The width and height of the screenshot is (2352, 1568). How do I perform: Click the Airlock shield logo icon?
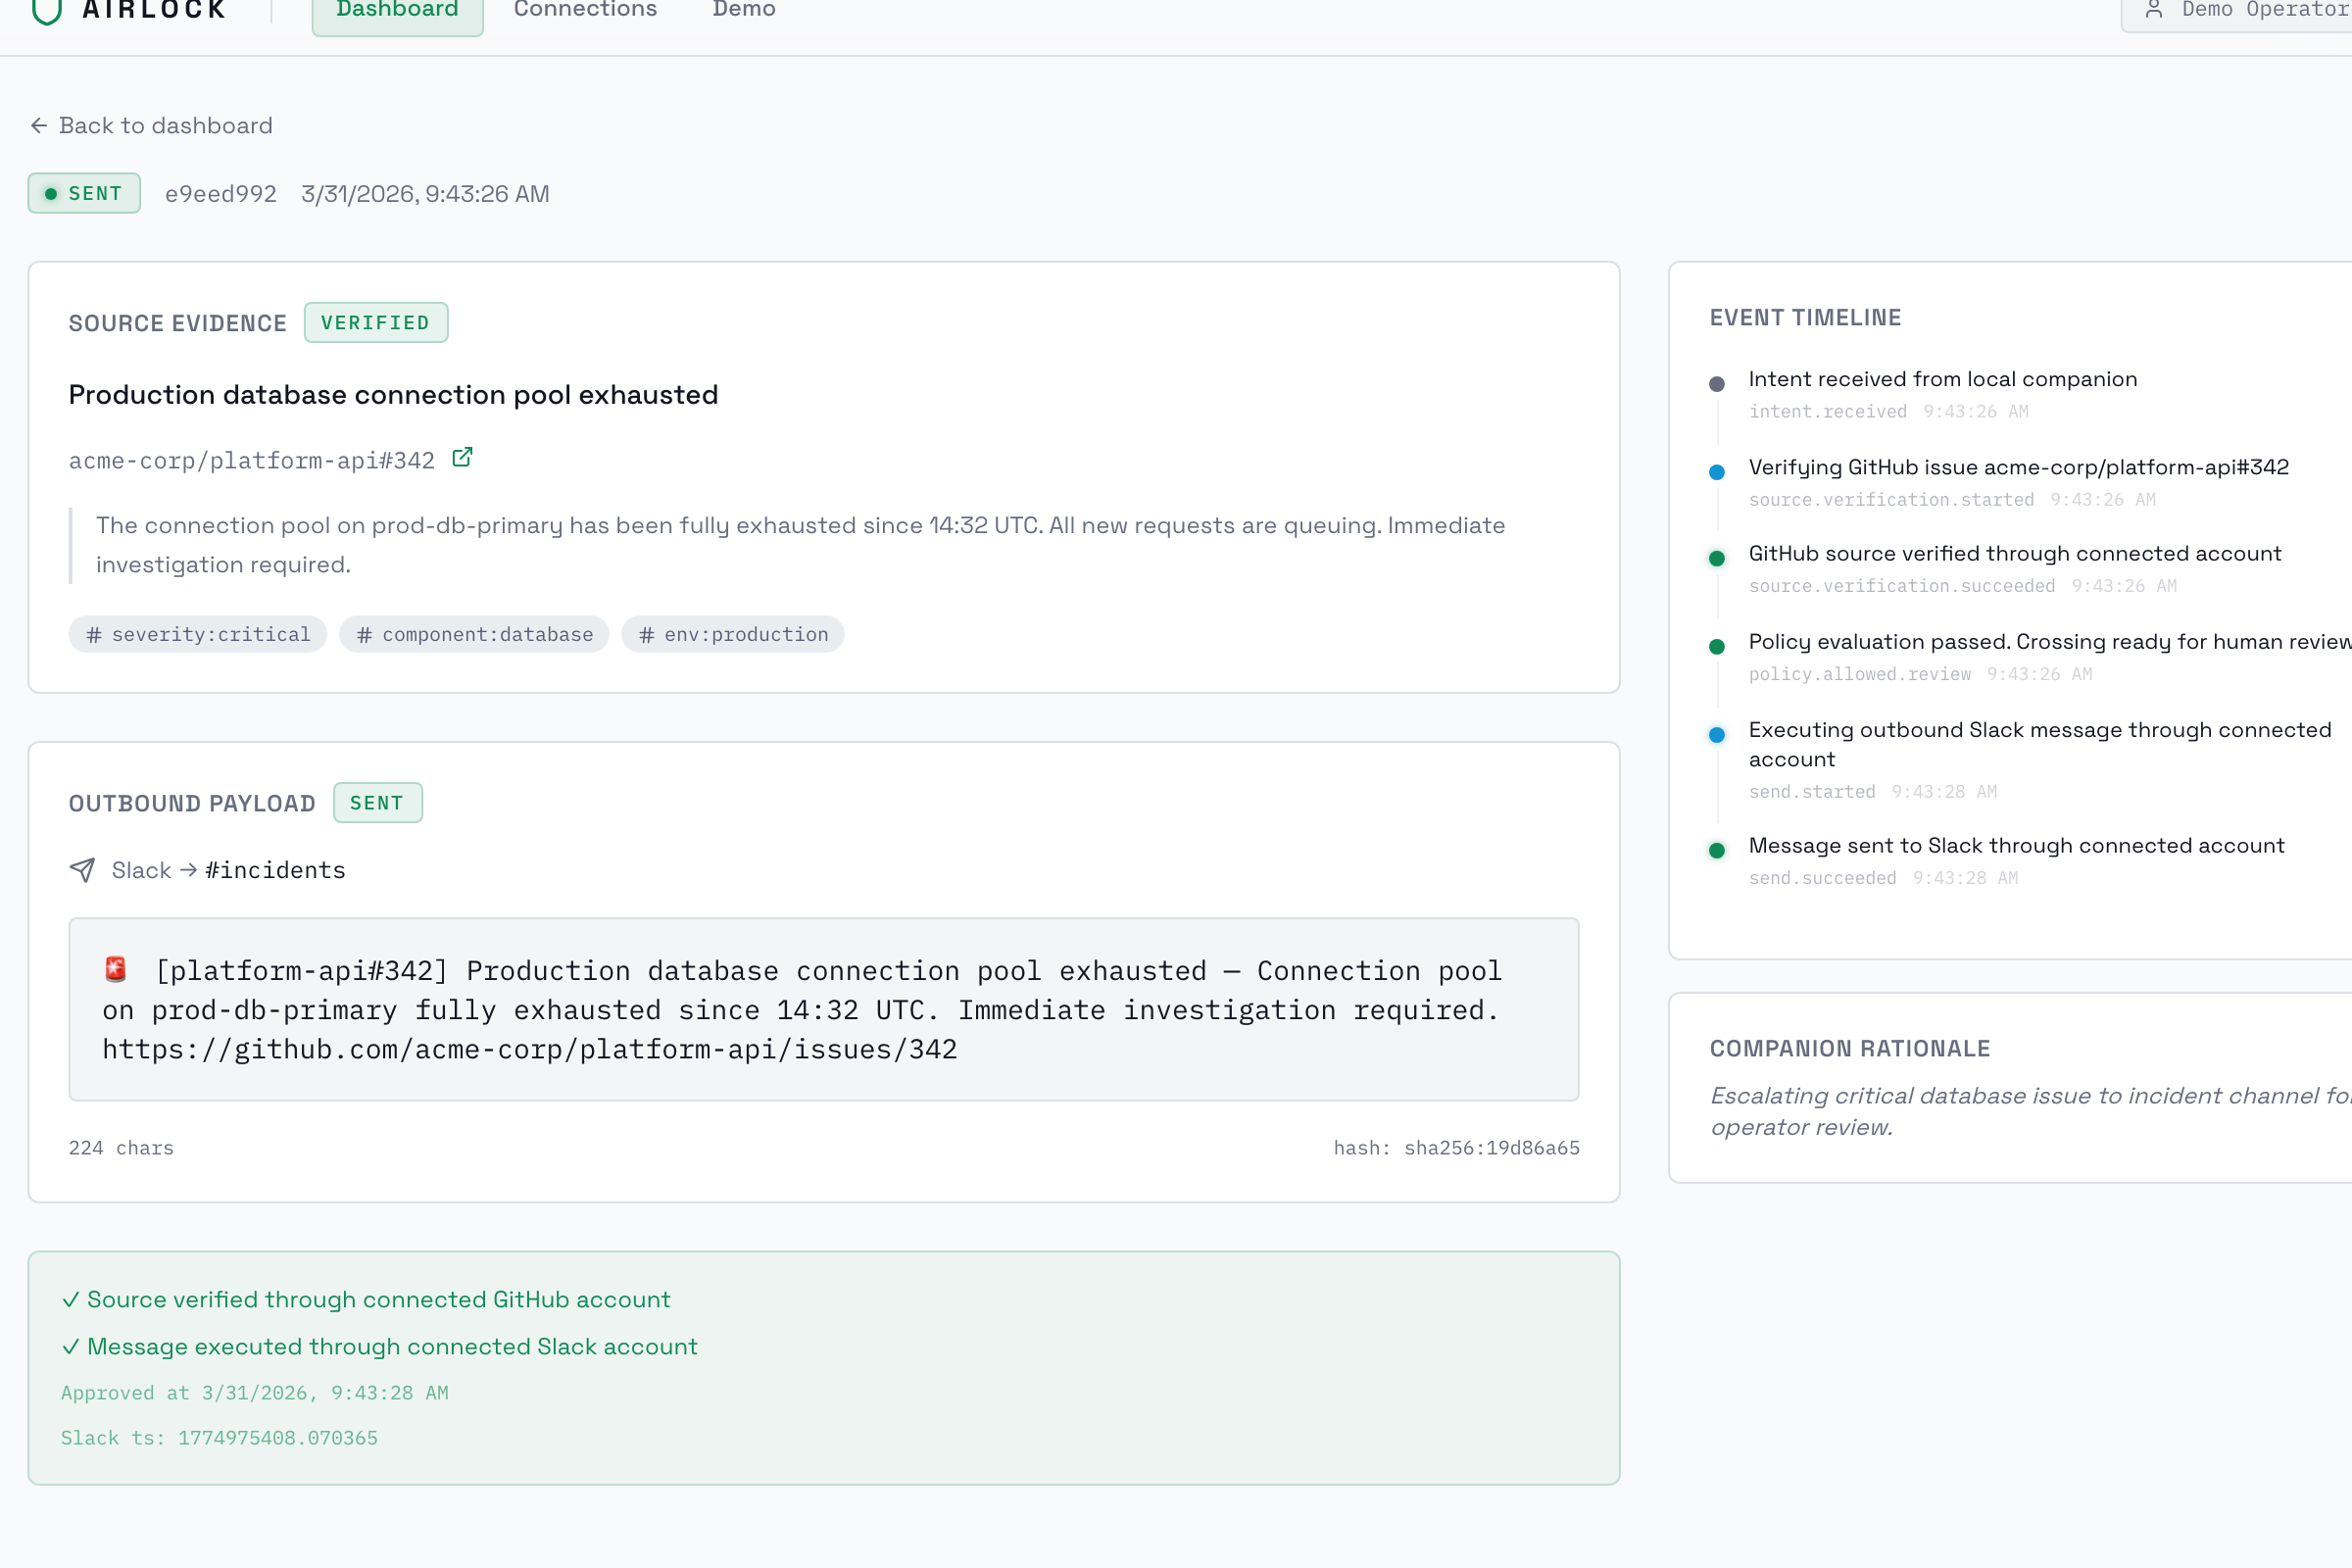[x=46, y=10]
